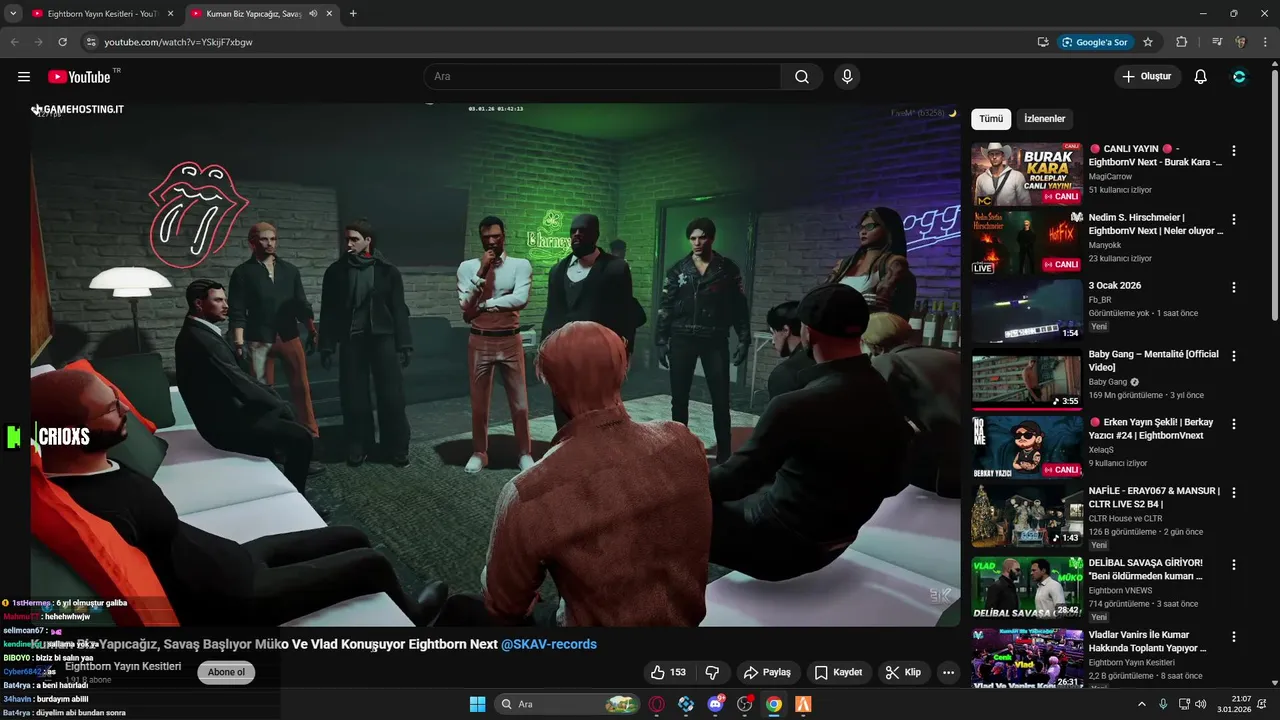The image size is (1280, 720).
Task: Open options for DELİBAL SAVAŞA GİRİYOR video
Action: pyautogui.click(x=1234, y=564)
